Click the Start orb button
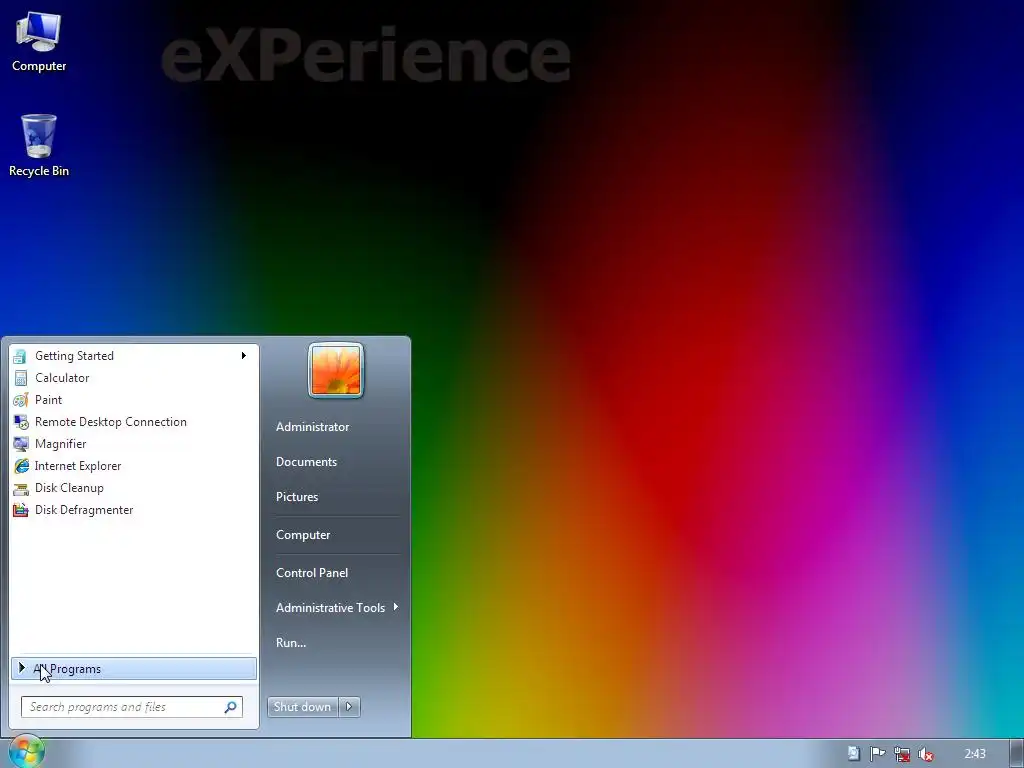The height and width of the screenshot is (768, 1024). (x=26, y=752)
